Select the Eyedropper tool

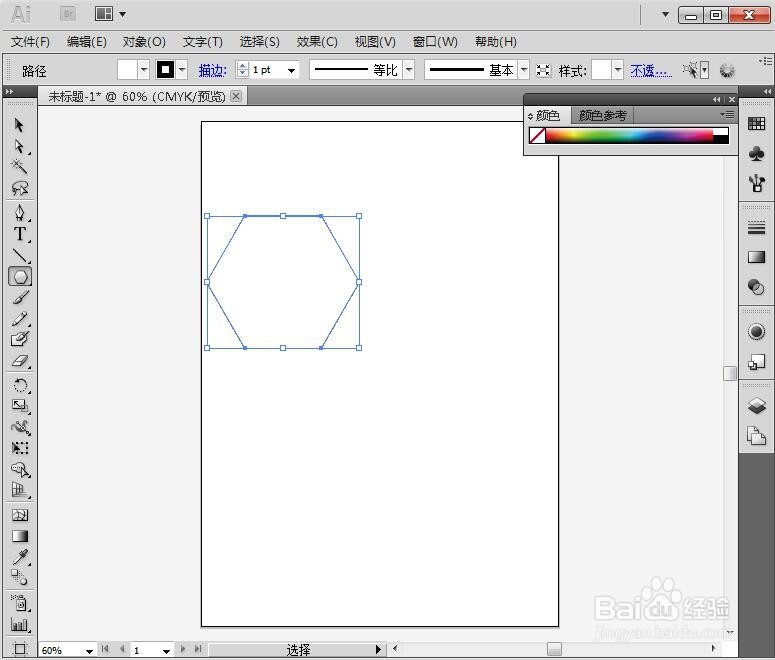pyautogui.click(x=20, y=557)
